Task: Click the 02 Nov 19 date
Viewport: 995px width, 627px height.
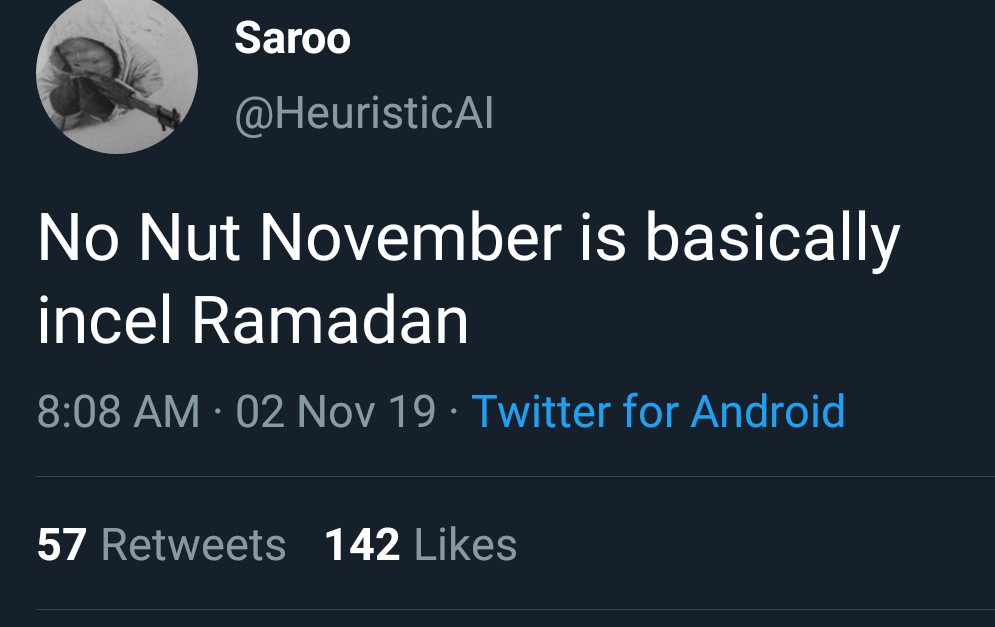Action: click(x=336, y=411)
